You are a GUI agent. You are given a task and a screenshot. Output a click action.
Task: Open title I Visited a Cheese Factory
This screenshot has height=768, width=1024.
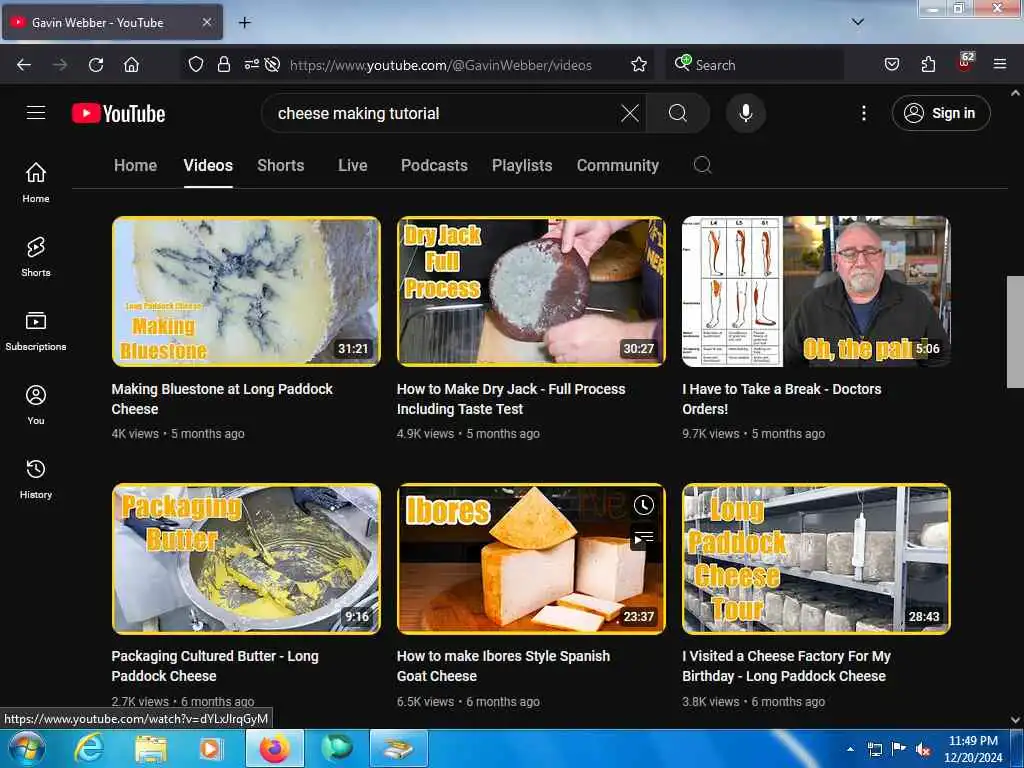786,666
